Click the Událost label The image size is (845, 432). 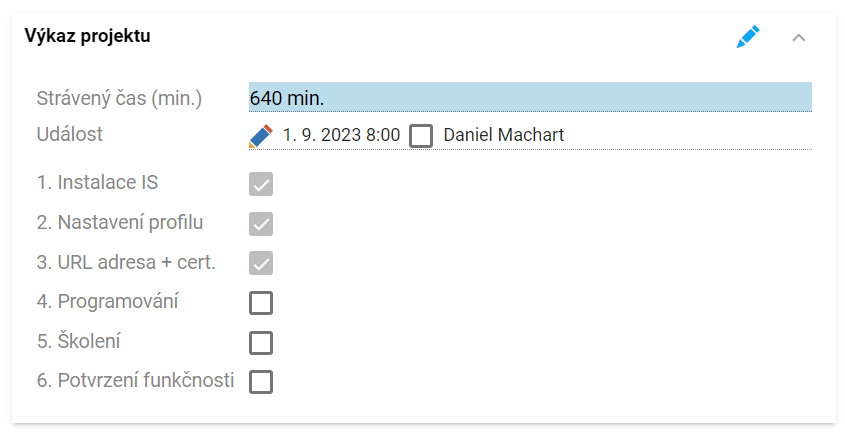[70, 134]
